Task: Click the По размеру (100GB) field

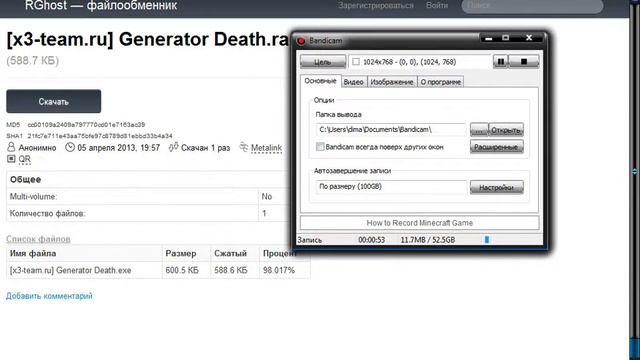Action: click(x=391, y=187)
